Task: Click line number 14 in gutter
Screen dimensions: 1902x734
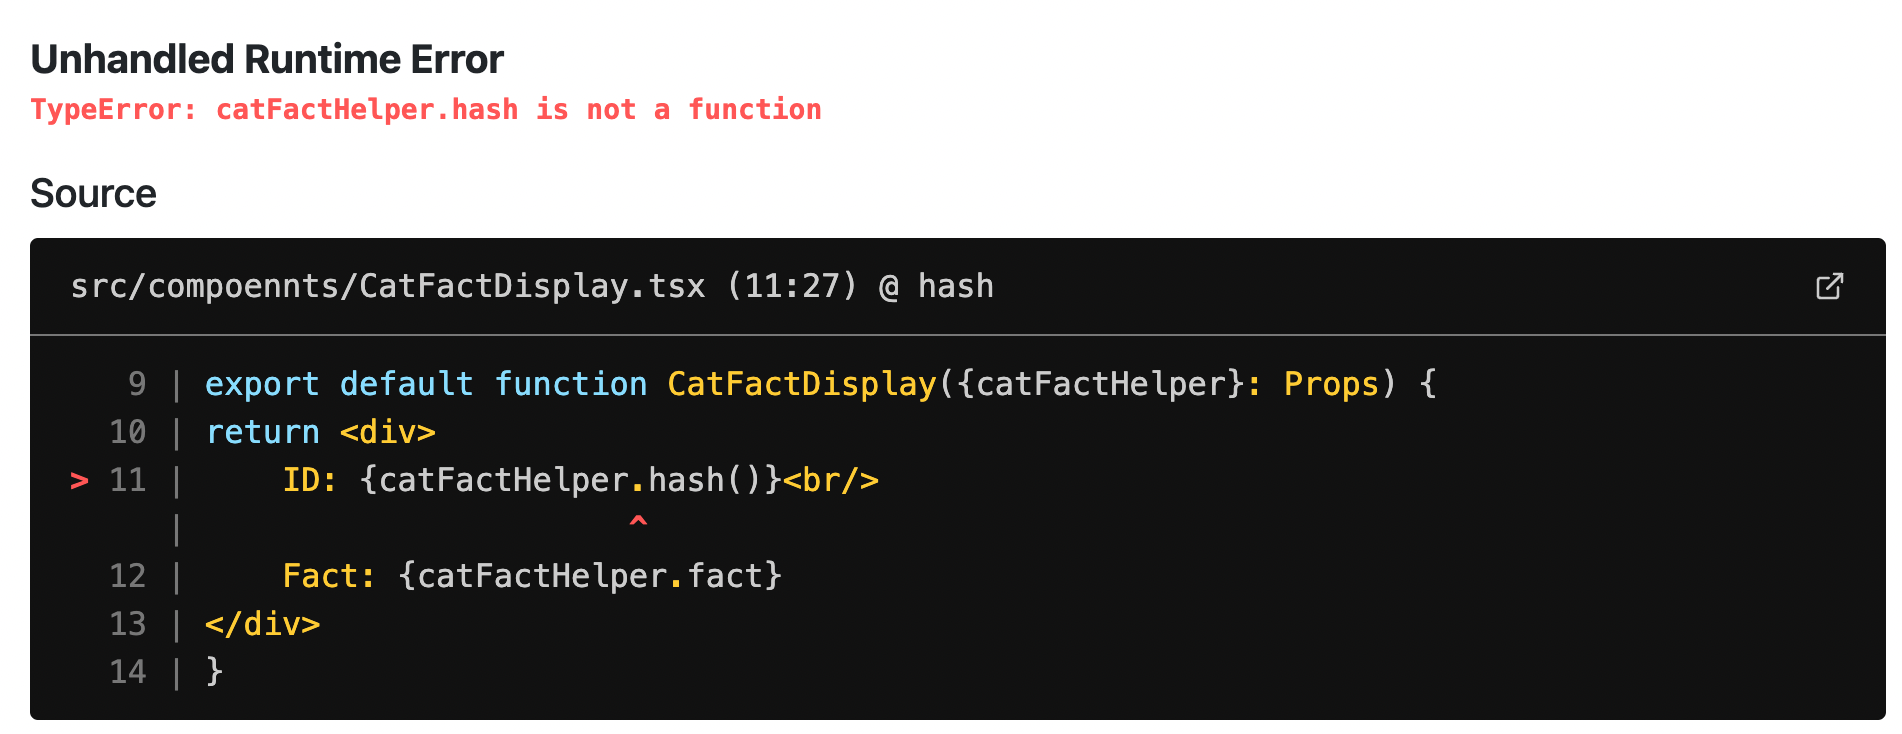Action: tap(128, 672)
